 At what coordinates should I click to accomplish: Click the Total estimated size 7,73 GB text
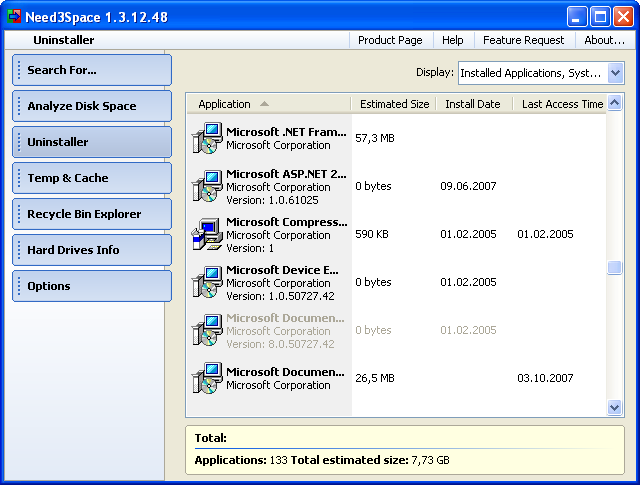[x=370, y=460]
